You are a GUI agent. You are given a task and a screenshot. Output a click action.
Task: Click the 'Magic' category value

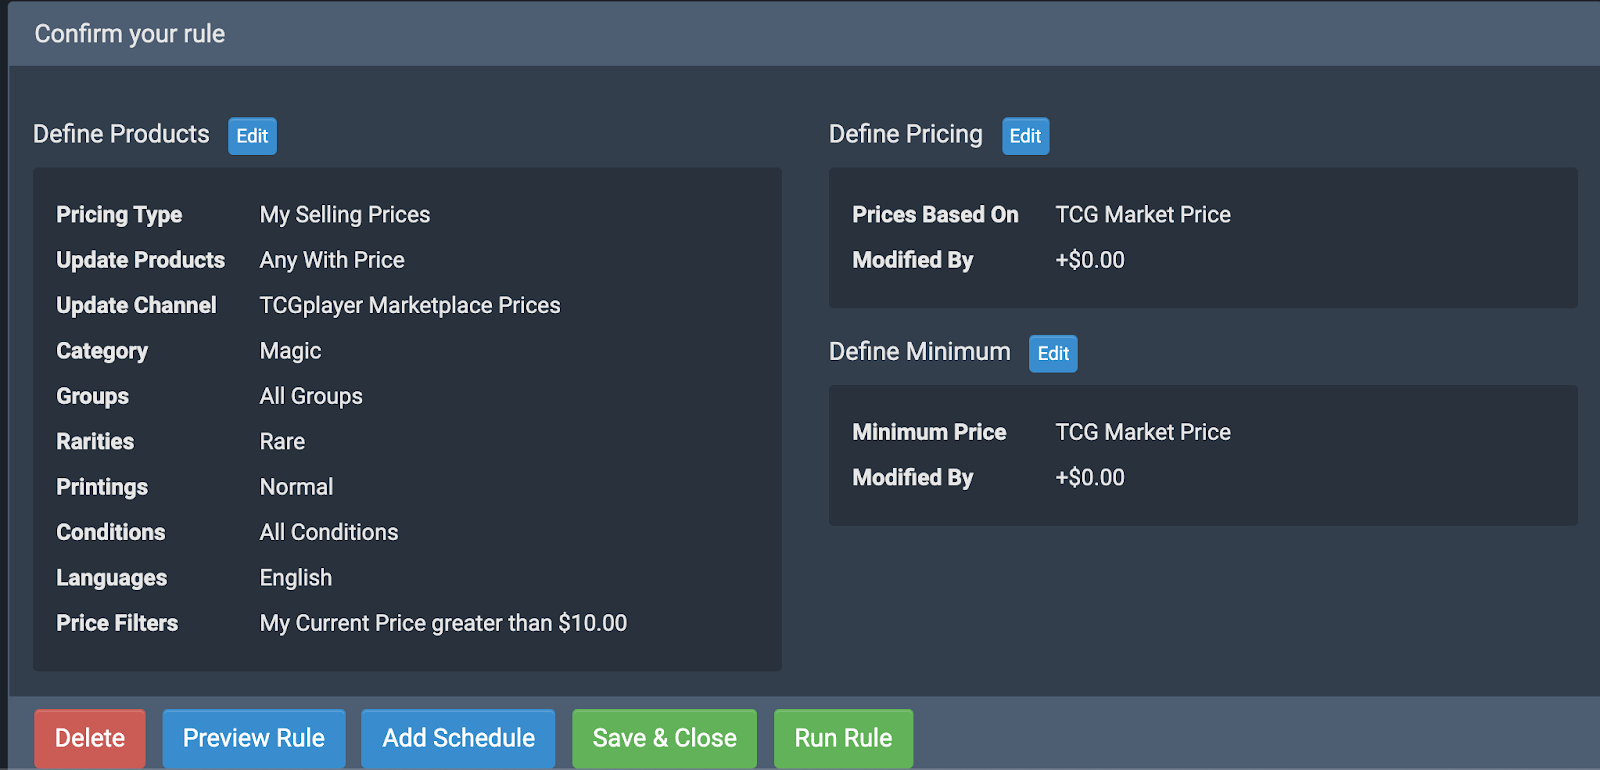[x=290, y=351]
